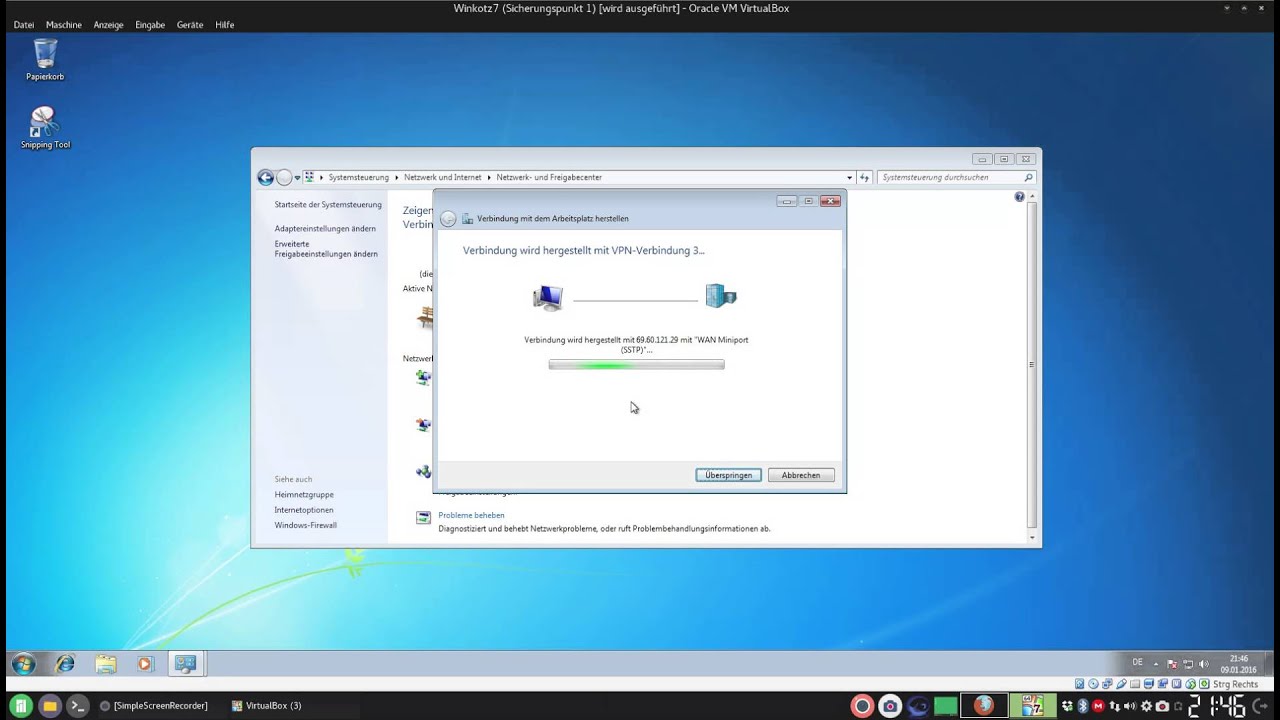
Task: Click the Netzwerk- und Freigabecenter breadcrumb
Action: coord(549,177)
